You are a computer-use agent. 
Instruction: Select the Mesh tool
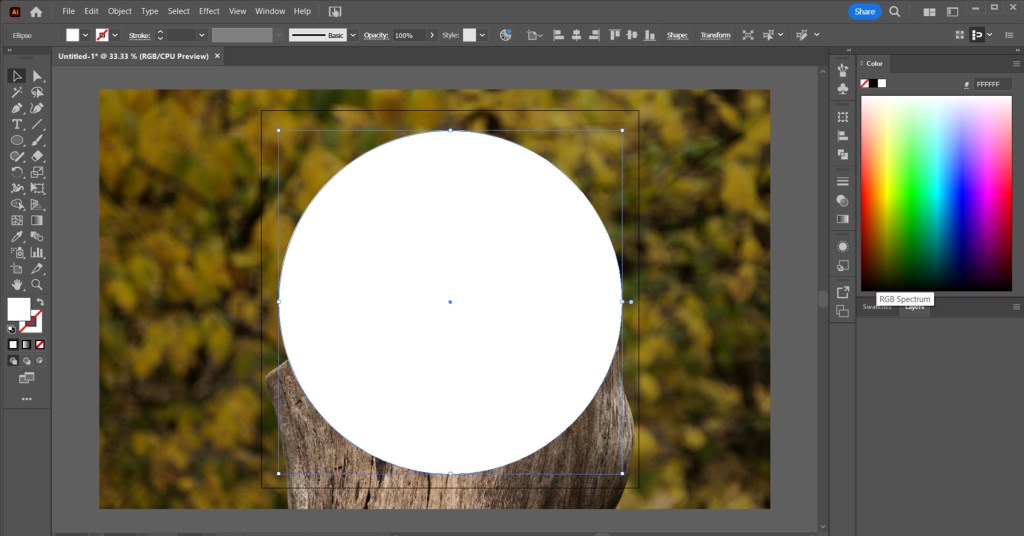tap(17, 221)
